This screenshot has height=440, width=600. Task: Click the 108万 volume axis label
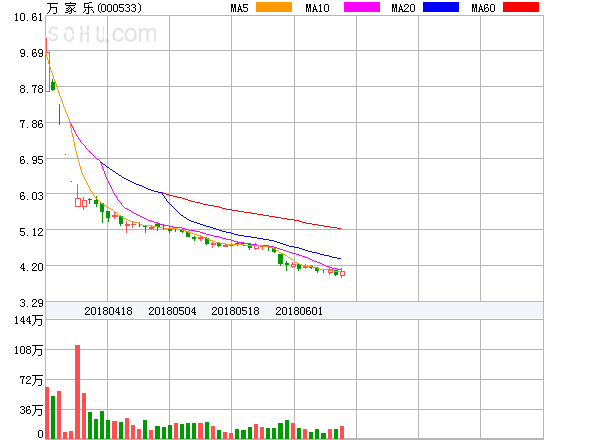[x=28, y=350]
